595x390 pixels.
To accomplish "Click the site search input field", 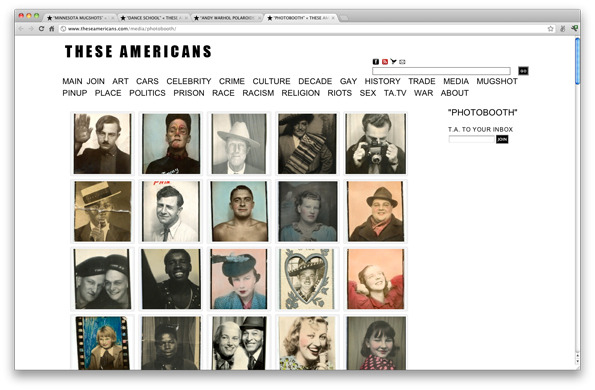I will coord(441,71).
